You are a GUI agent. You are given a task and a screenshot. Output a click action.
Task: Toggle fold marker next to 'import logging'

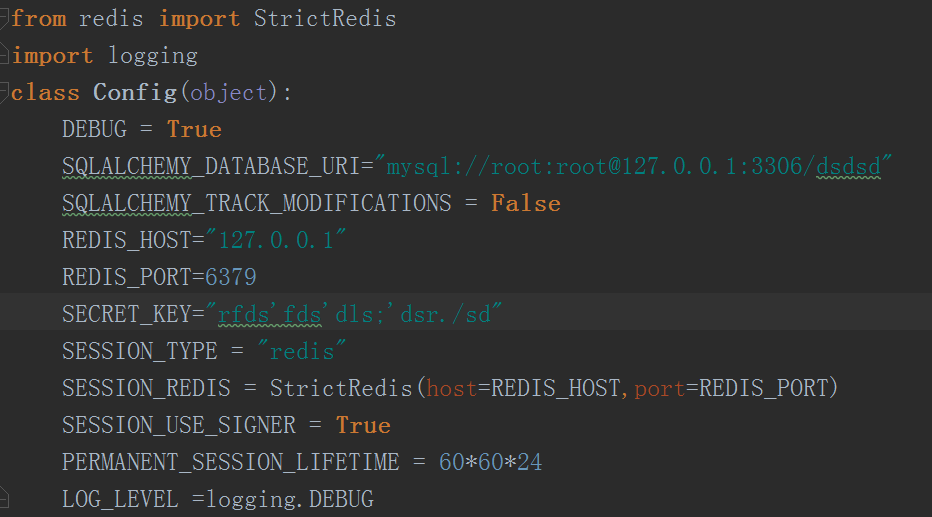click(x=5, y=55)
